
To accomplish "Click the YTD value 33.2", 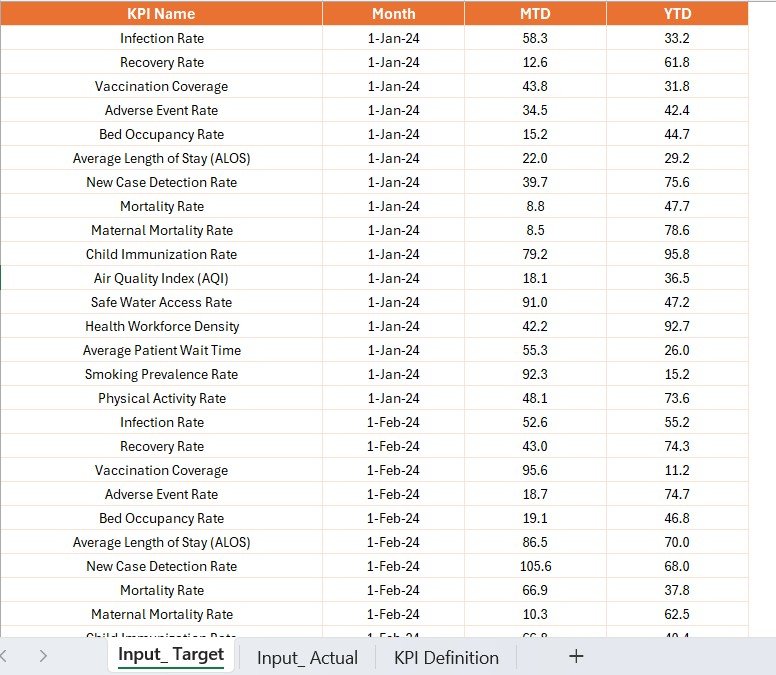I will pyautogui.click(x=677, y=38).
